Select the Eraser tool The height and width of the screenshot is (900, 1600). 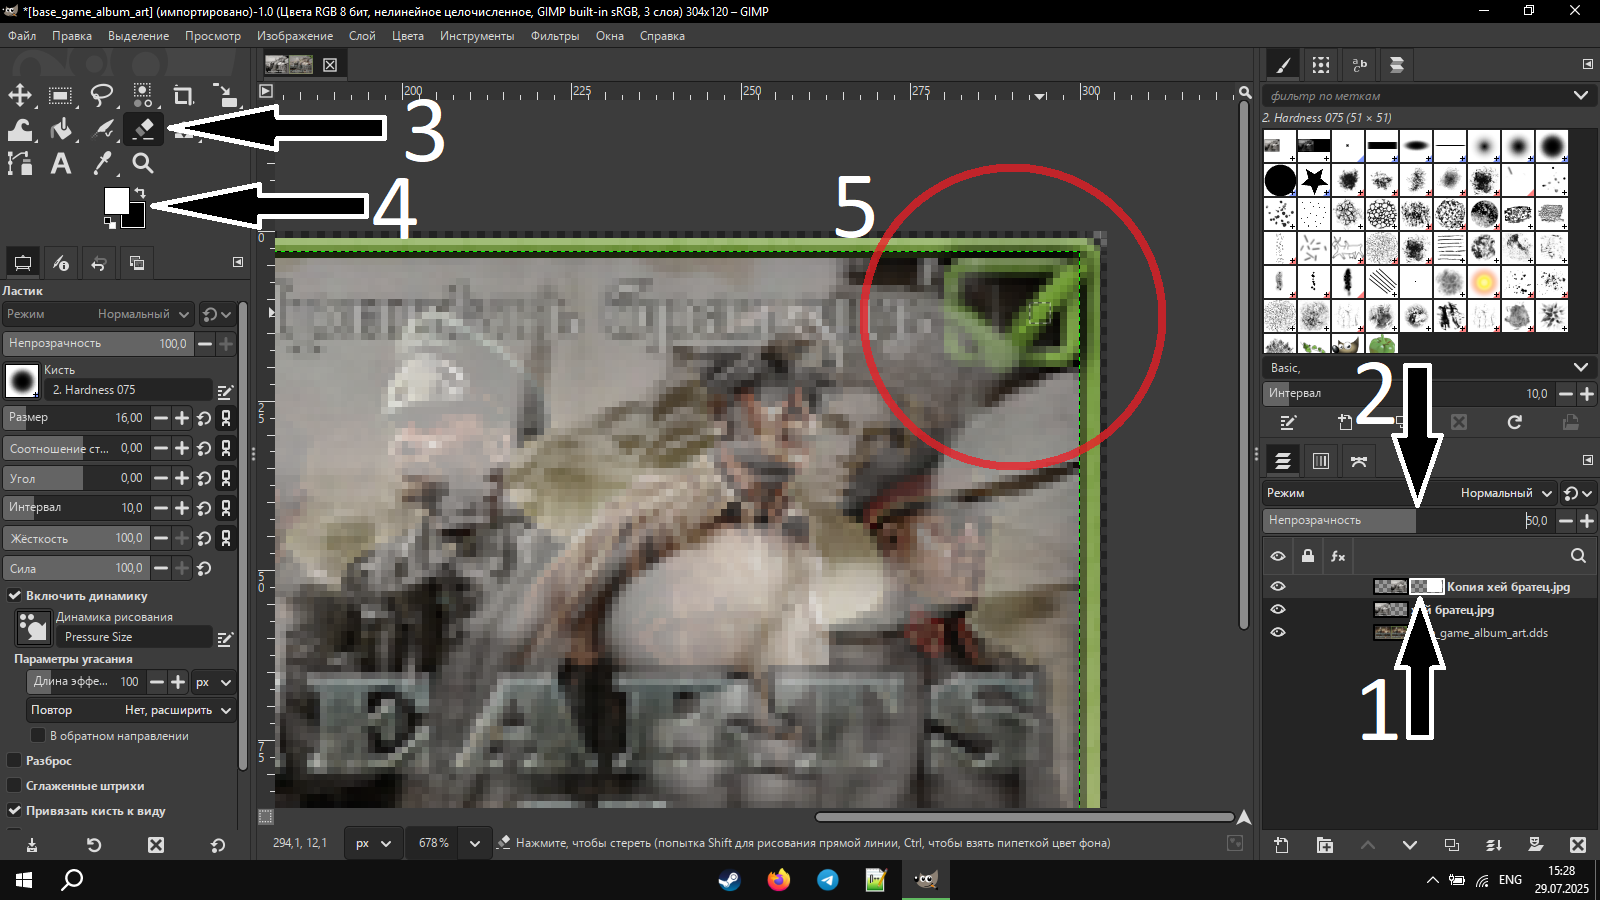(143, 129)
